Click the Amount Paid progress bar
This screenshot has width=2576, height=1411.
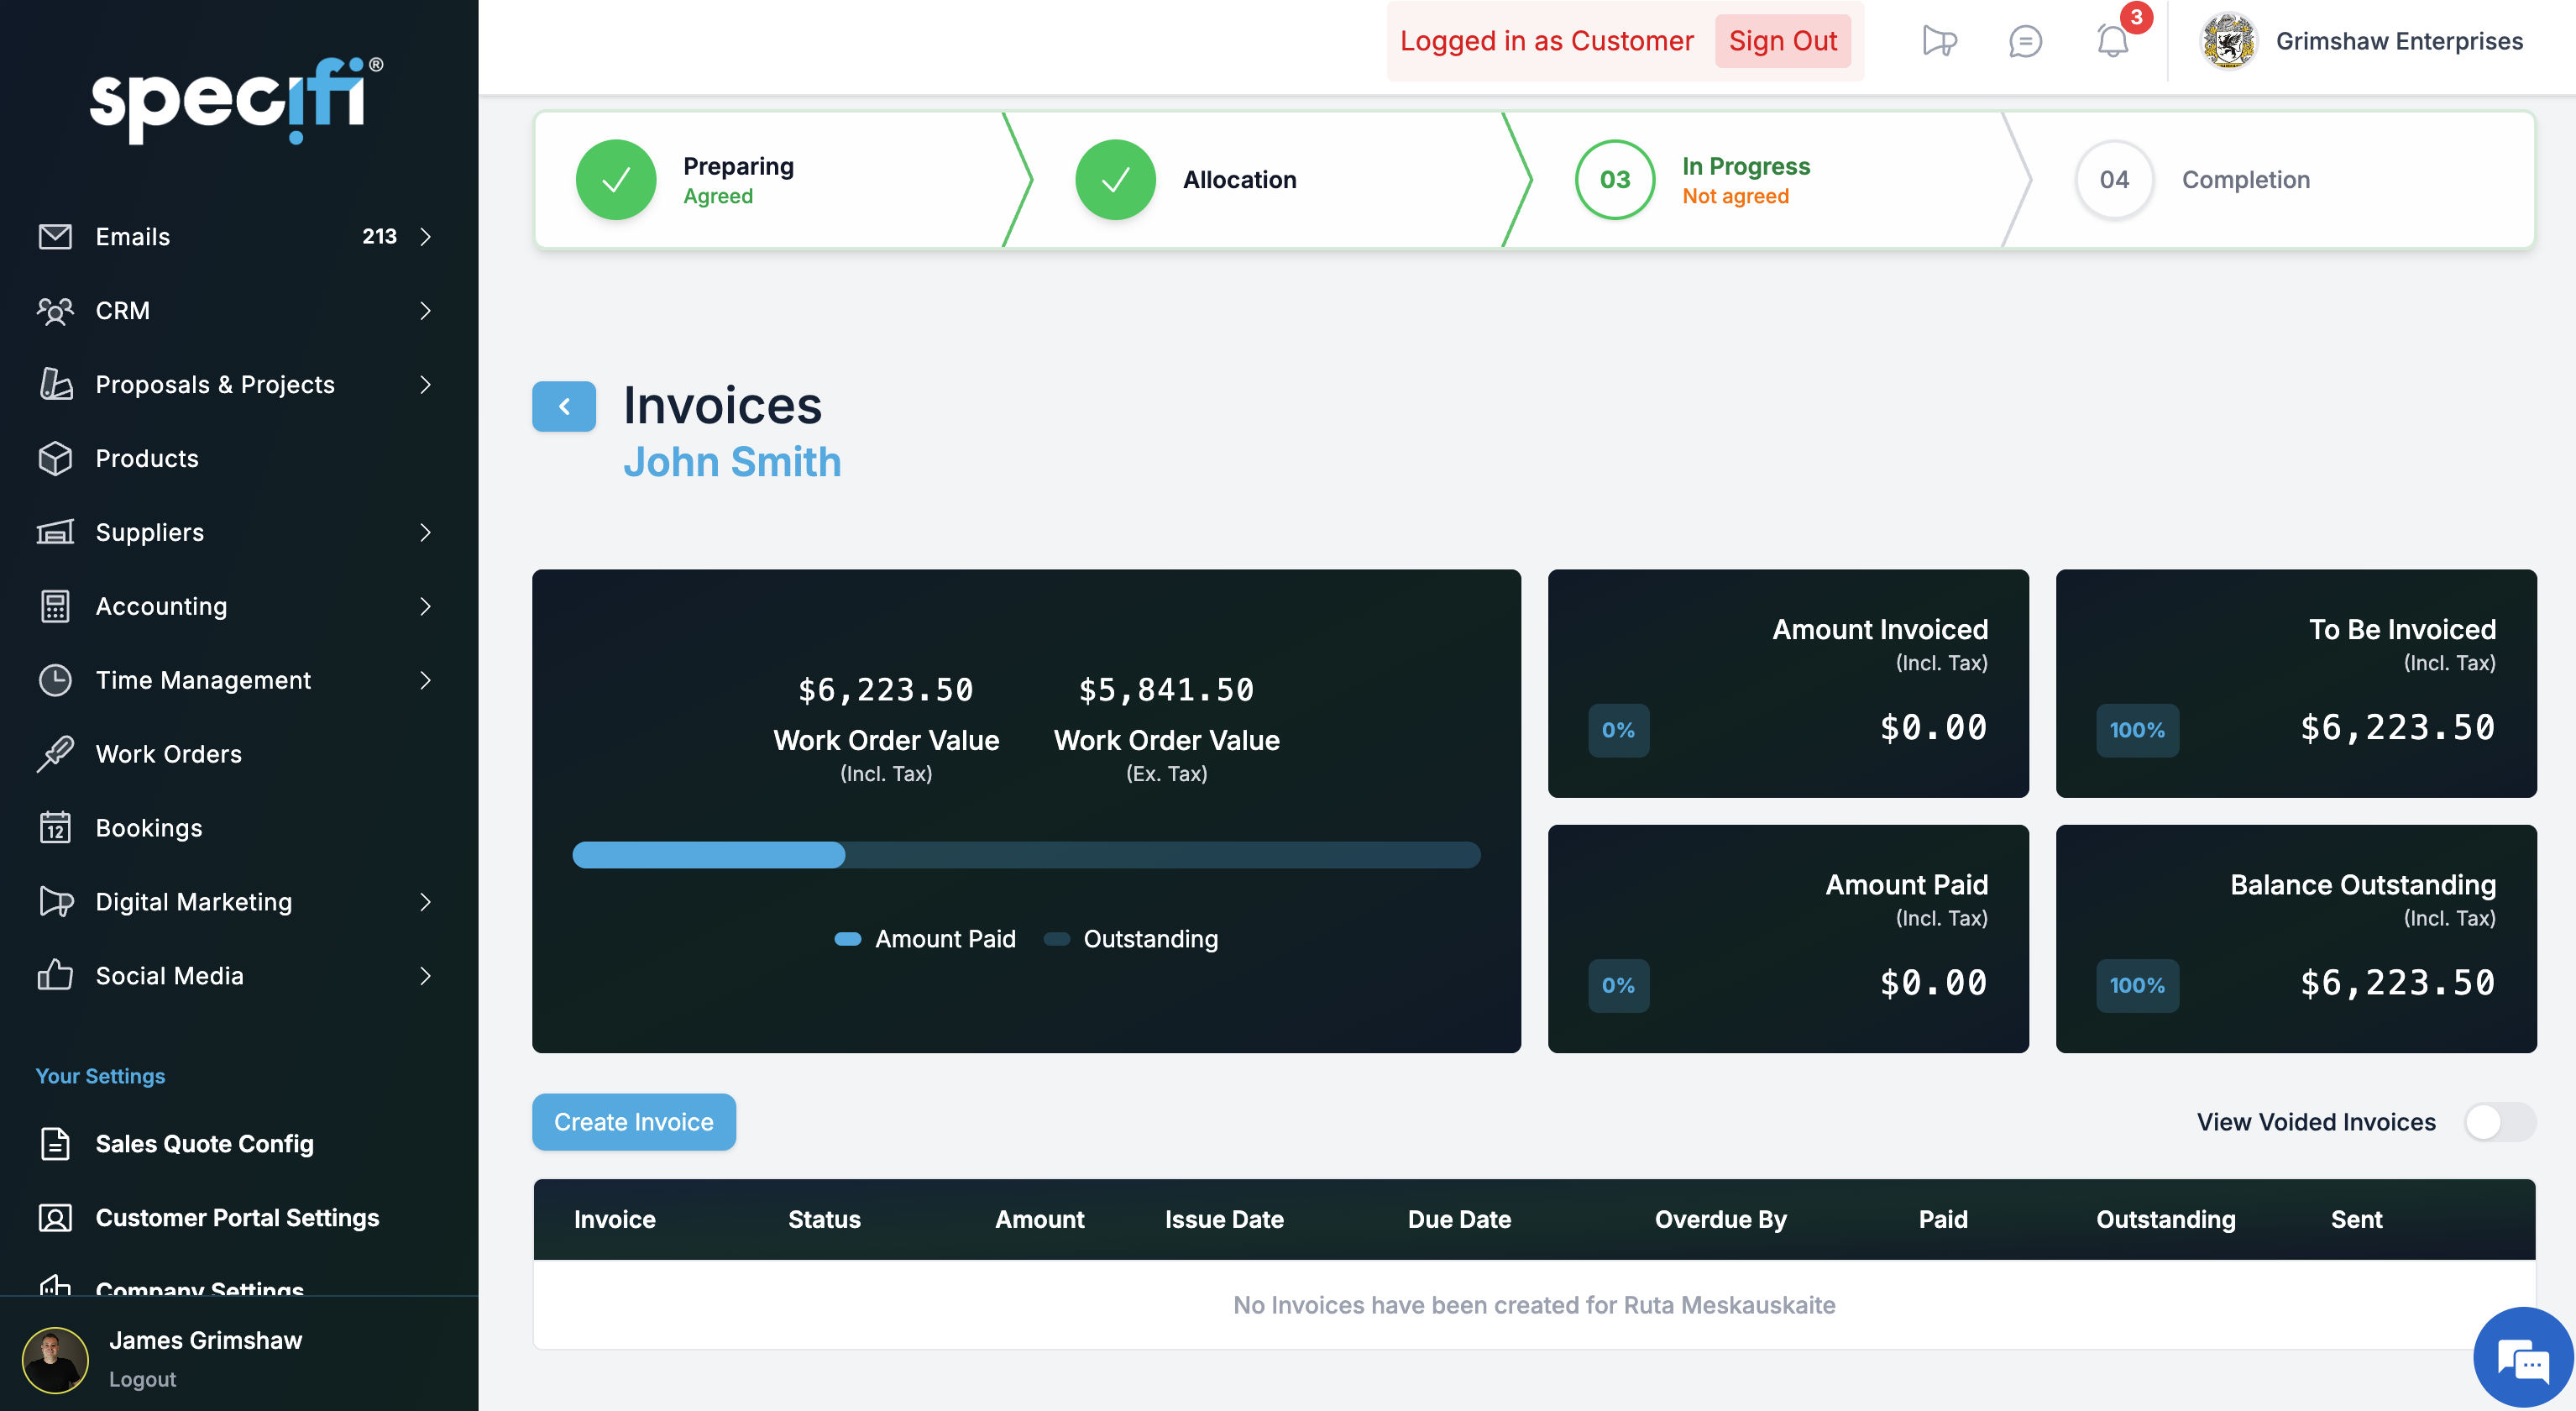pyautogui.click(x=707, y=855)
